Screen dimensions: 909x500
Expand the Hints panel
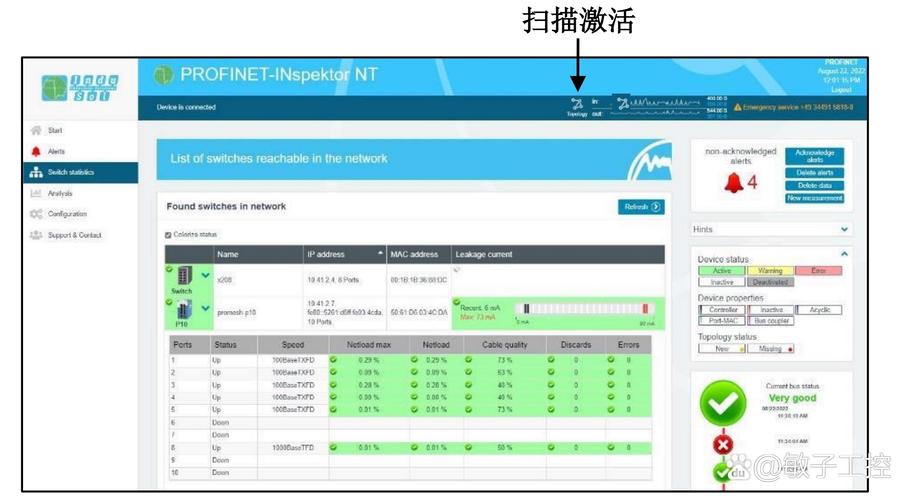coord(844,230)
